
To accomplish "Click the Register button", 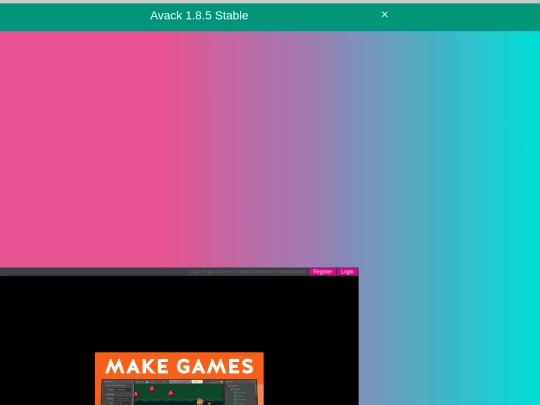I will point(322,272).
